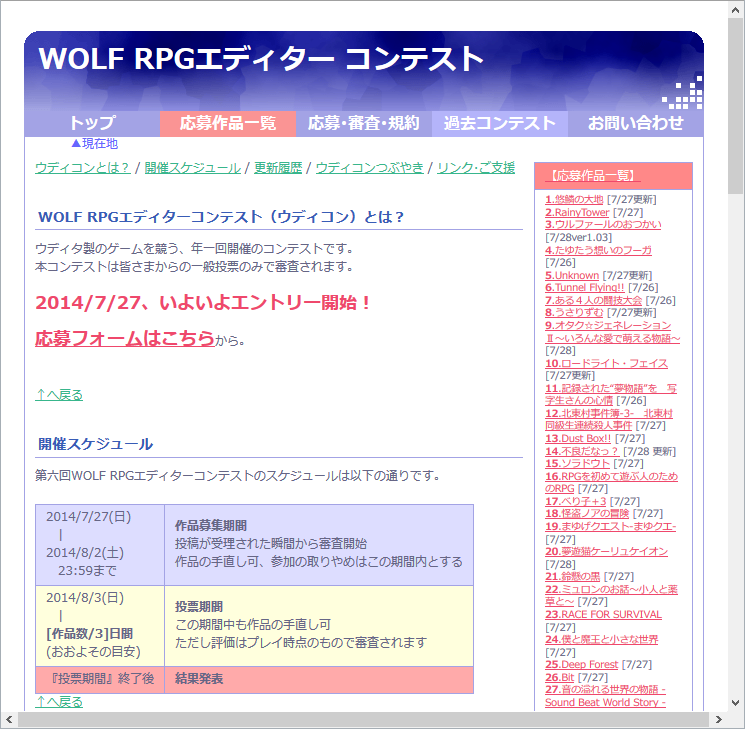745x729 pixels.
Task: Click the vertical scrollbar up arrow
Action: (735, 10)
